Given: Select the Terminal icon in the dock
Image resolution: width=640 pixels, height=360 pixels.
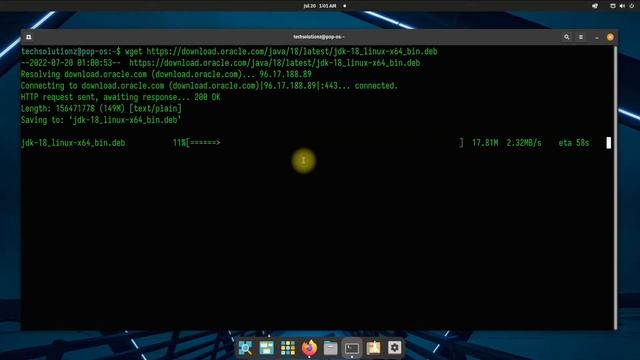Looking at the screenshot, I should point(352,348).
